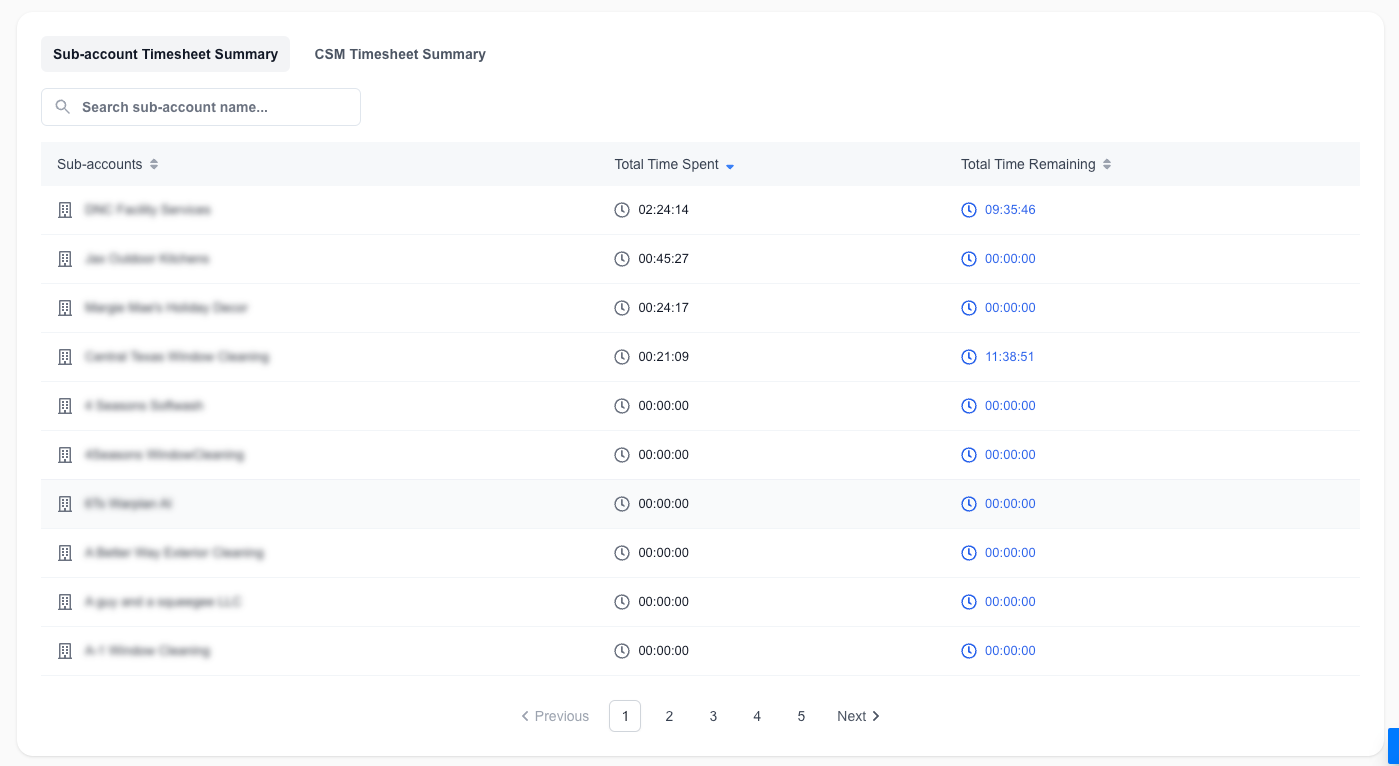Click the building icon in the 00:24:17 row

[x=65, y=308]
